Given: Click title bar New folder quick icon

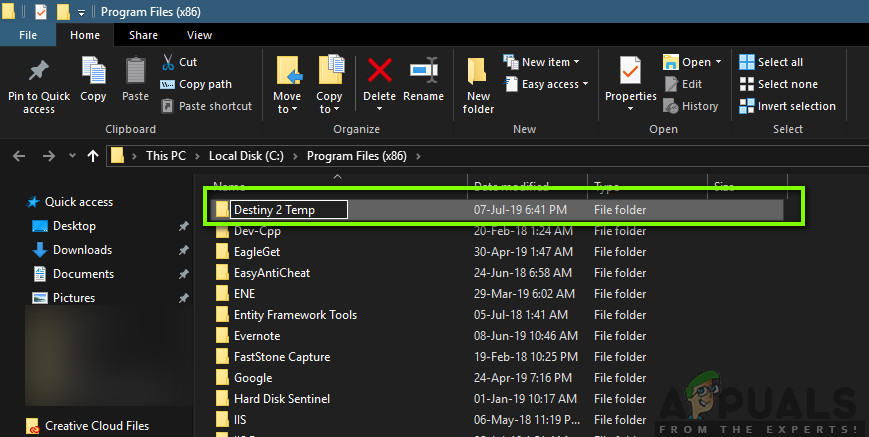Looking at the screenshot, I should pos(63,12).
